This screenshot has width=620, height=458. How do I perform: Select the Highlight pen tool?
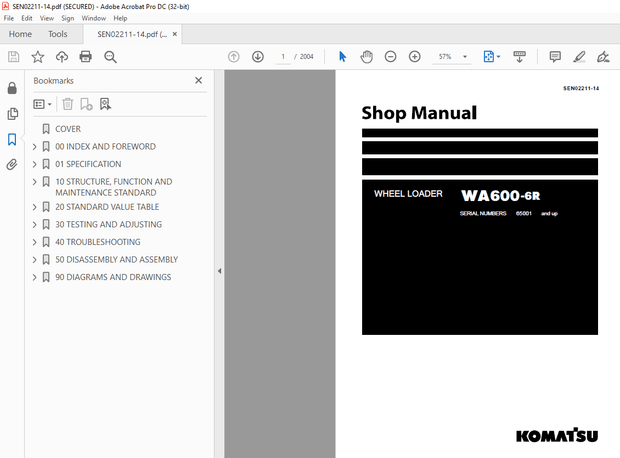click(x=579, y=57)
